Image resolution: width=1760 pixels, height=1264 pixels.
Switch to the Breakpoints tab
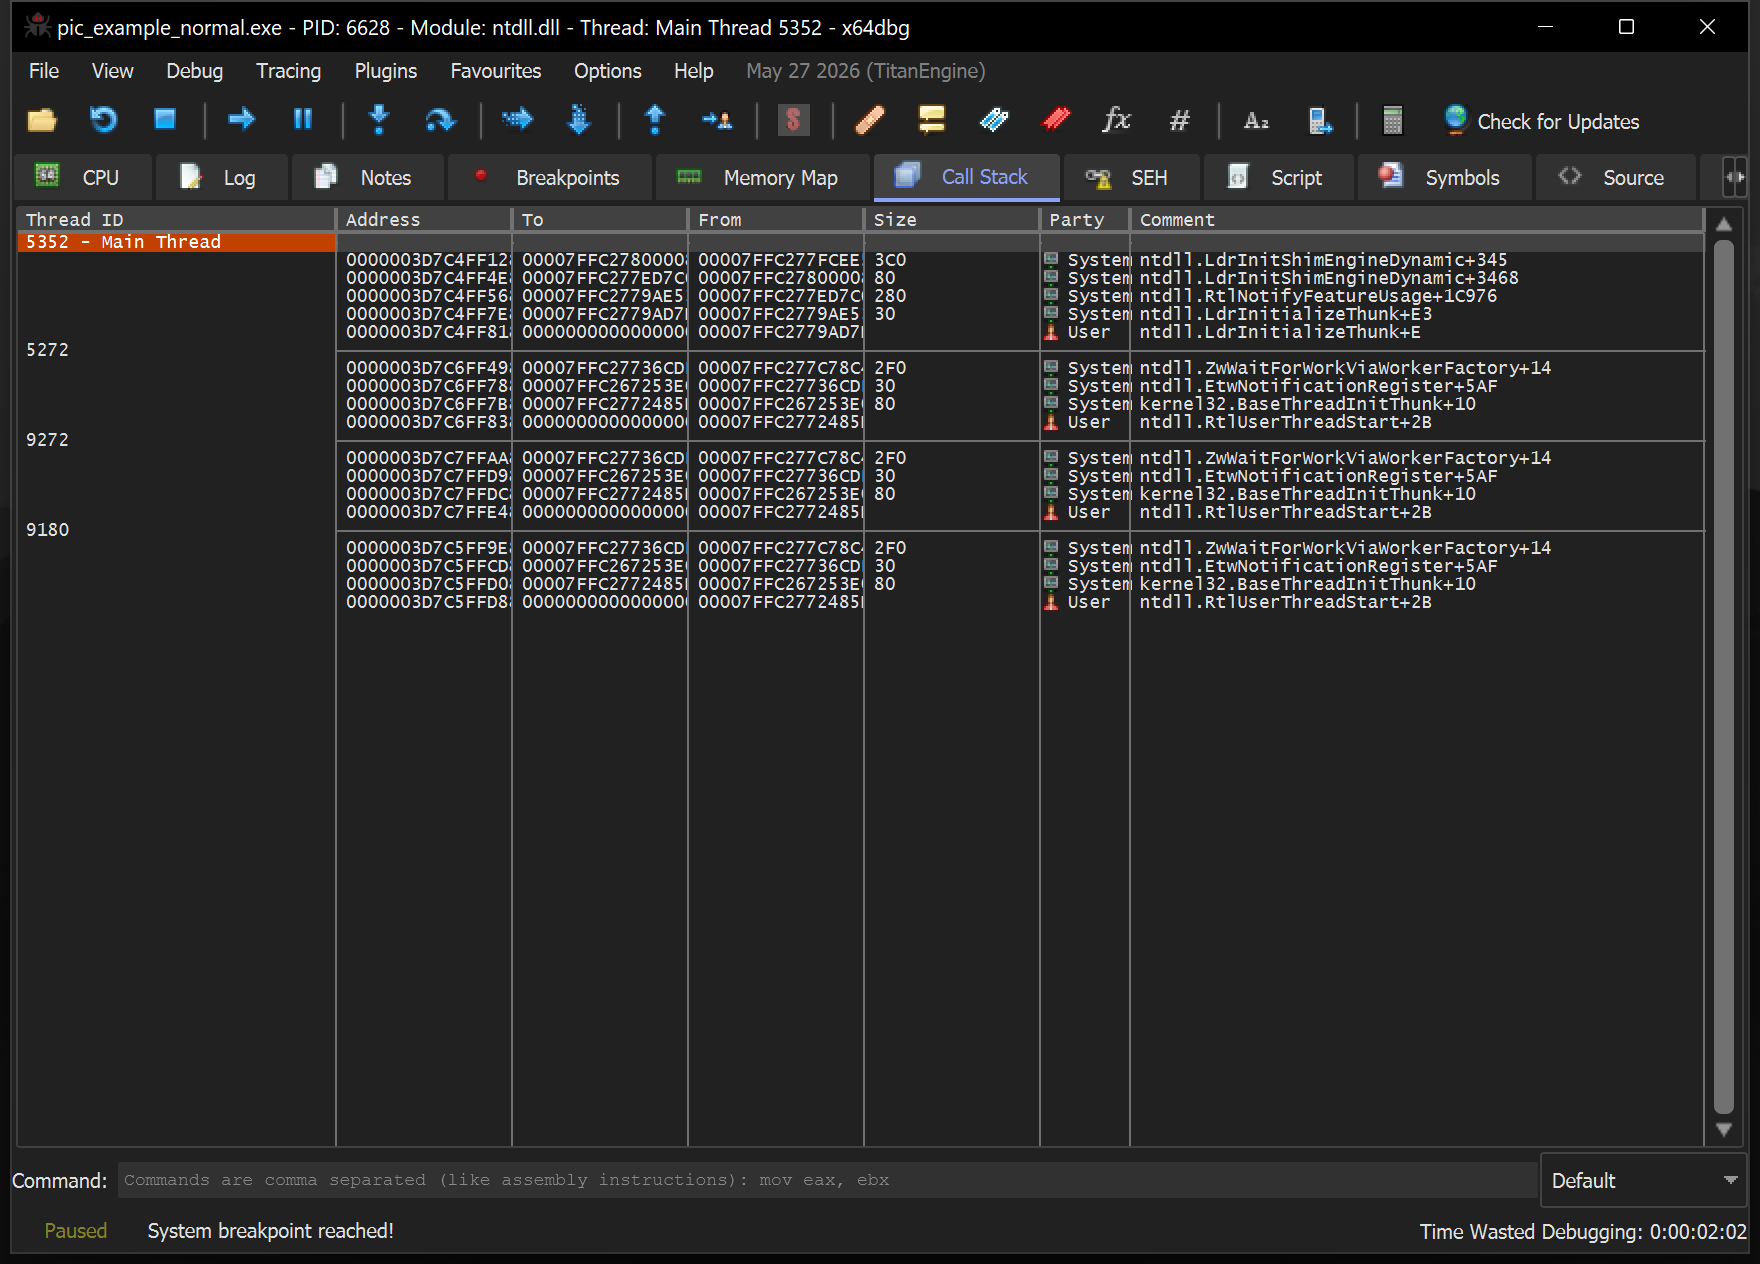pos(550,177)
